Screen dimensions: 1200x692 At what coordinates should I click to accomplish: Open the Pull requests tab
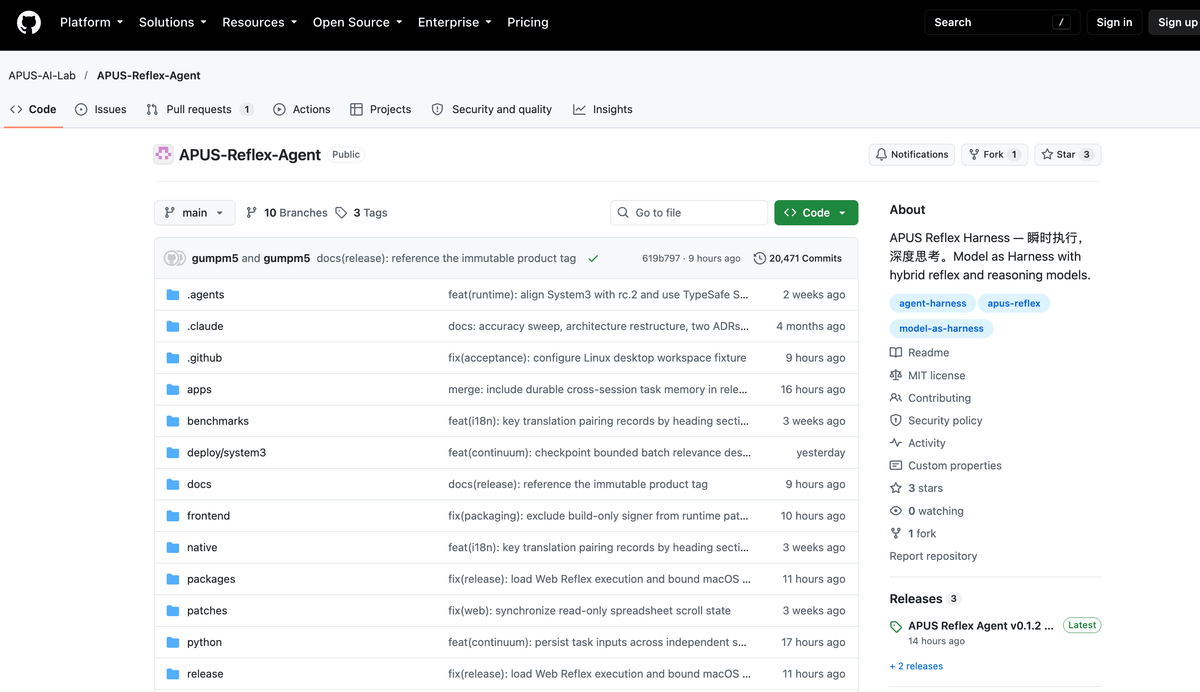199,109
